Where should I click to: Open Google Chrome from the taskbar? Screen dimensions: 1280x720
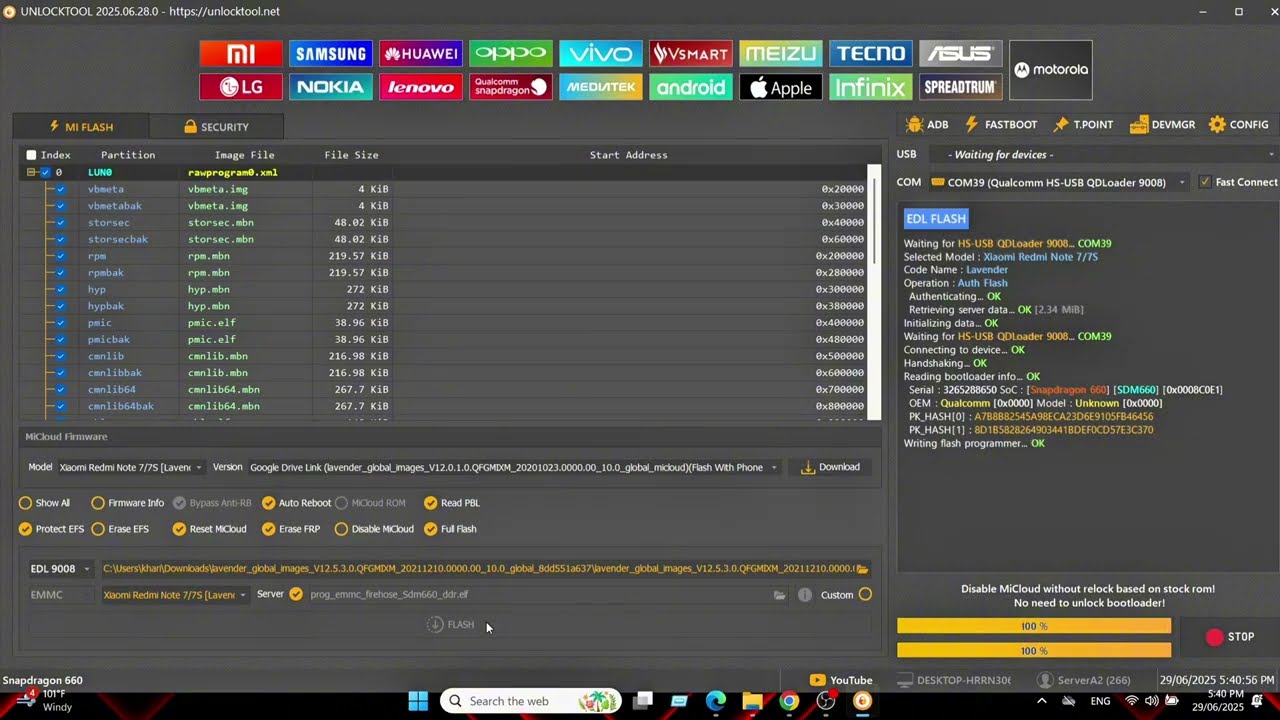pos(789,701)
